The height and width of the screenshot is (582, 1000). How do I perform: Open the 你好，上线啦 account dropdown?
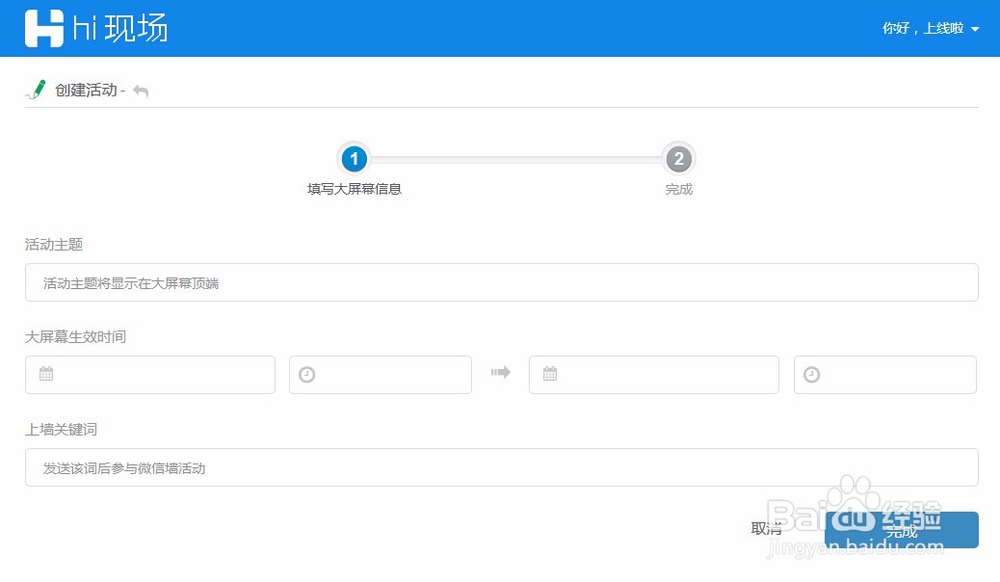[920, 28]
